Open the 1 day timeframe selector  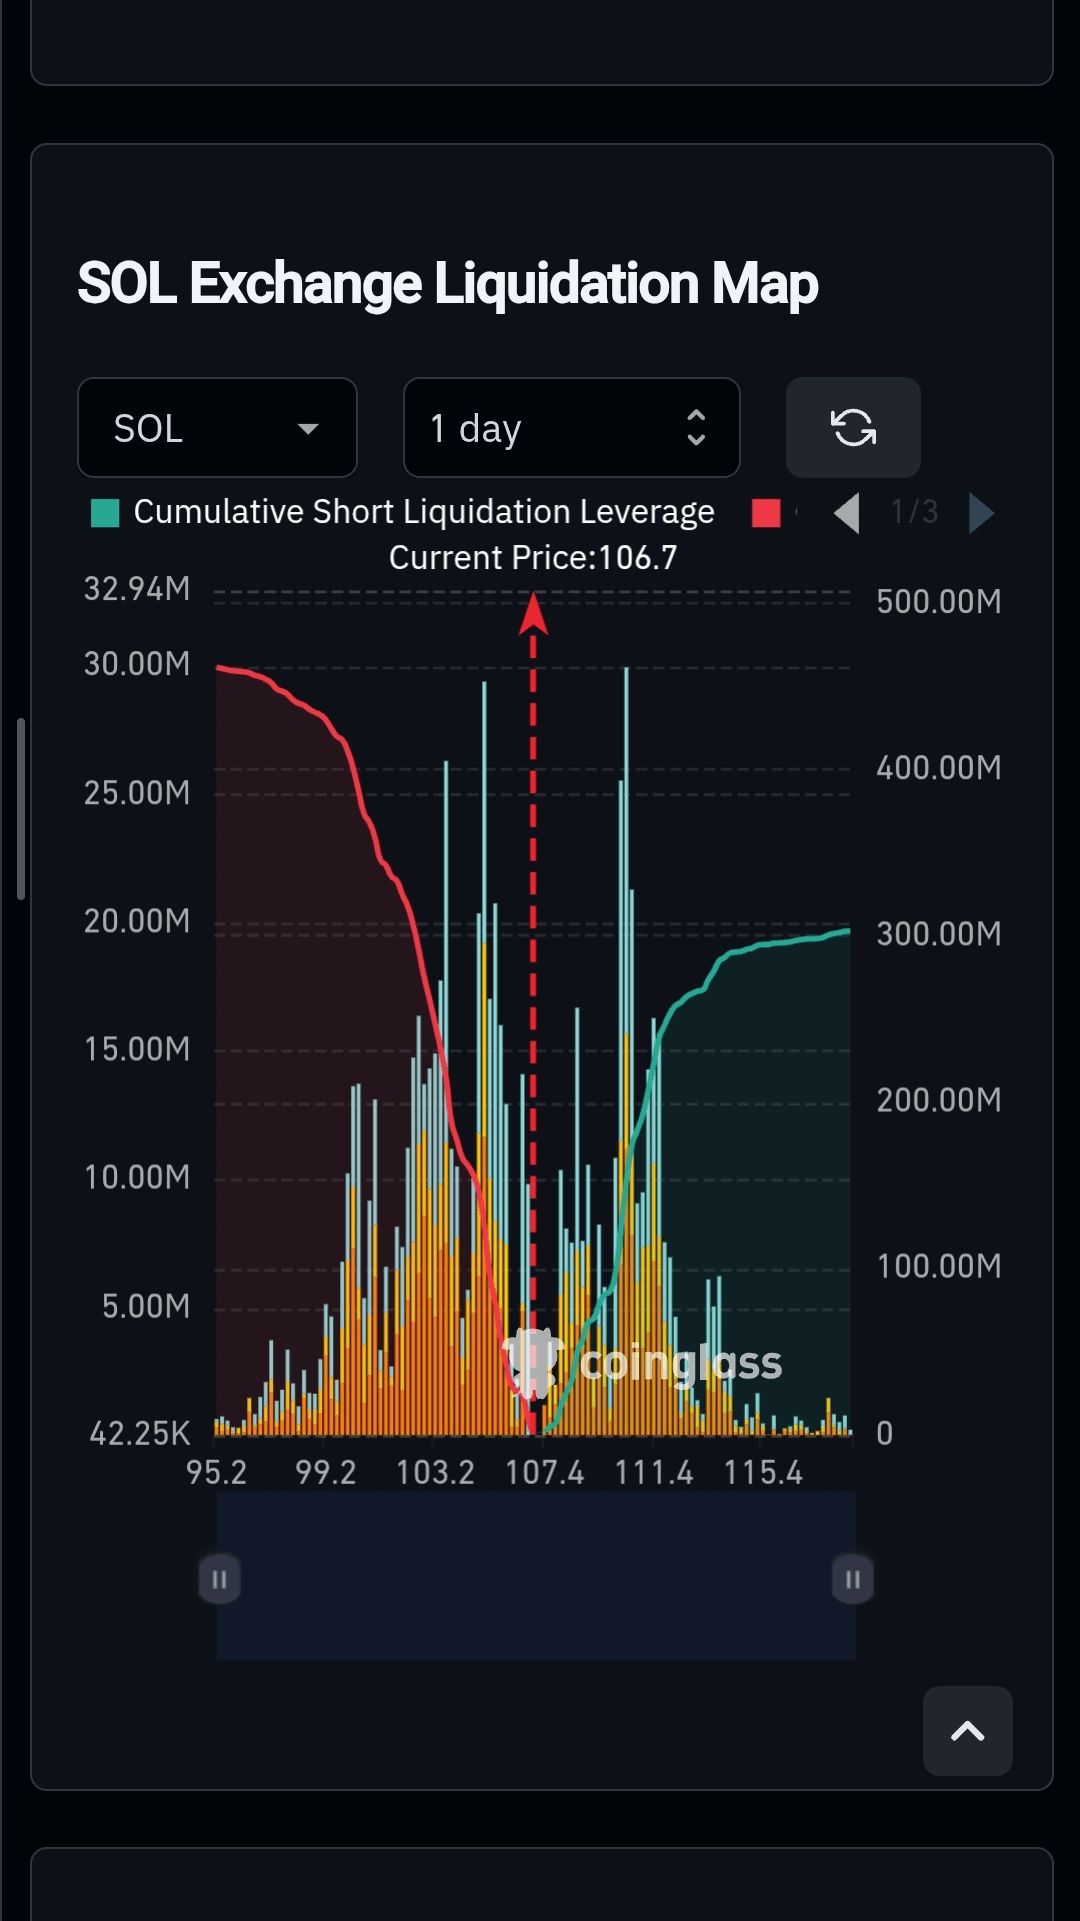tap(571, 428)
